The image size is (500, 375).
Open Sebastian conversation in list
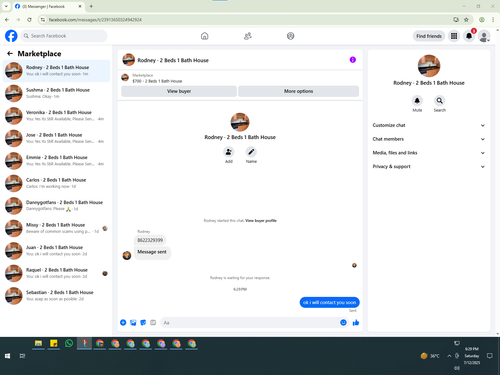pyautogui.click(x=56, y=295)
